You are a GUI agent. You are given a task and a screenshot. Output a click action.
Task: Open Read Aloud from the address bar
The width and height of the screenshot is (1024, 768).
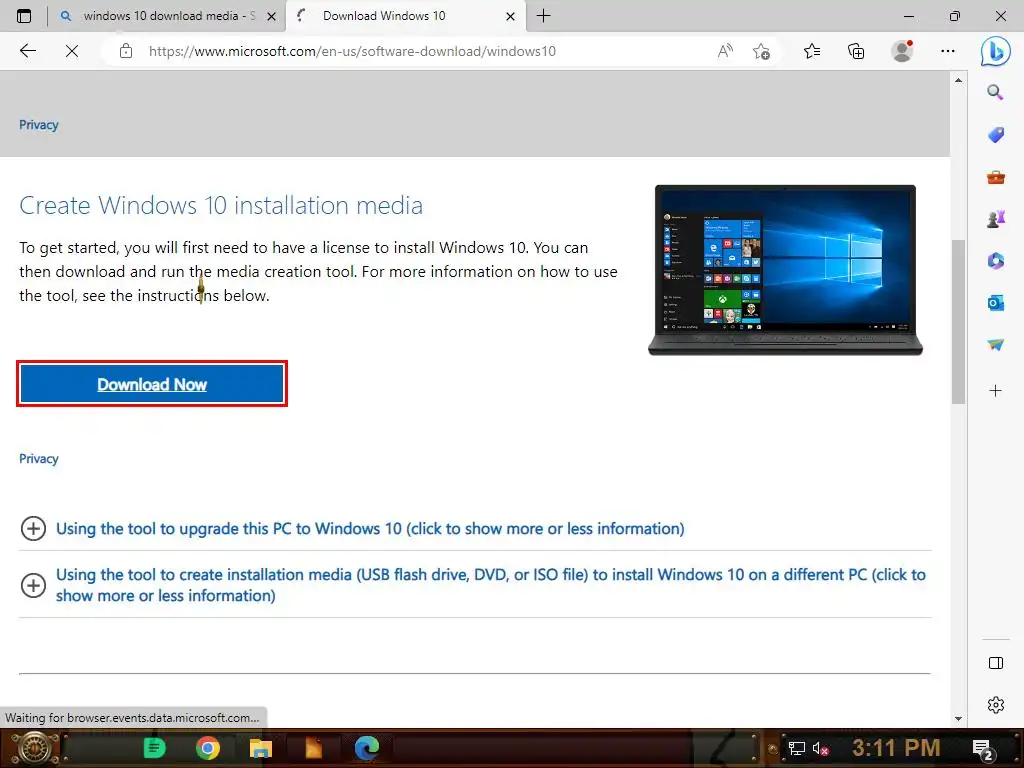coord(725,51)
